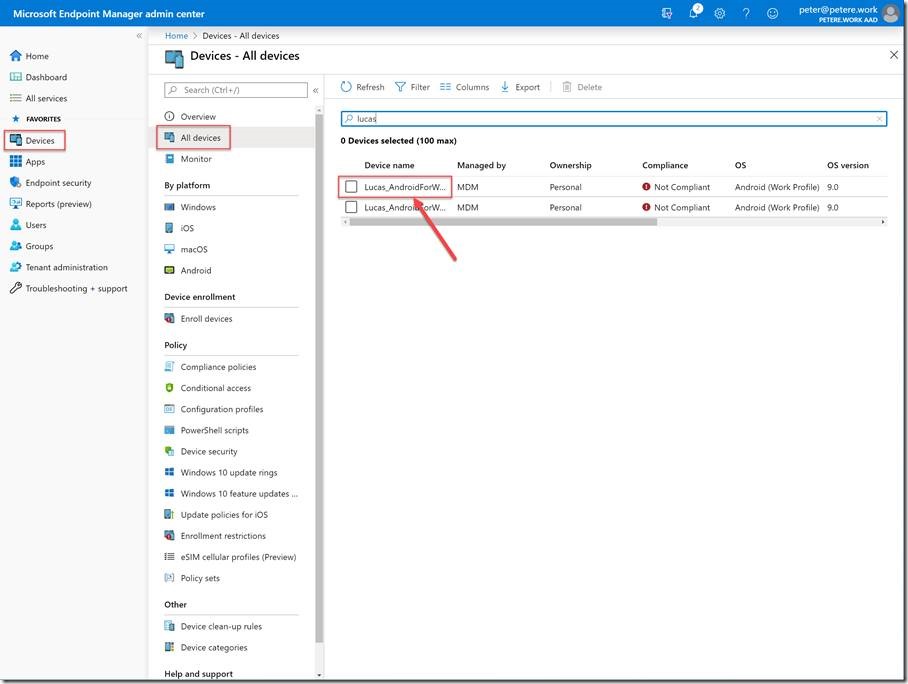
Task: Check the first Lucas_AndroidForW device checkbox
Action: point(351,187)
